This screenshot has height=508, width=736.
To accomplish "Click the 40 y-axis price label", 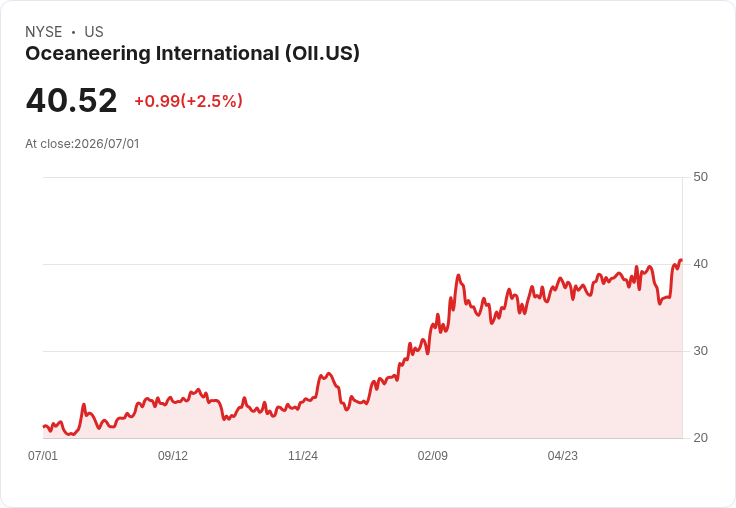I will pyautogui.click(x=700, y=264).
